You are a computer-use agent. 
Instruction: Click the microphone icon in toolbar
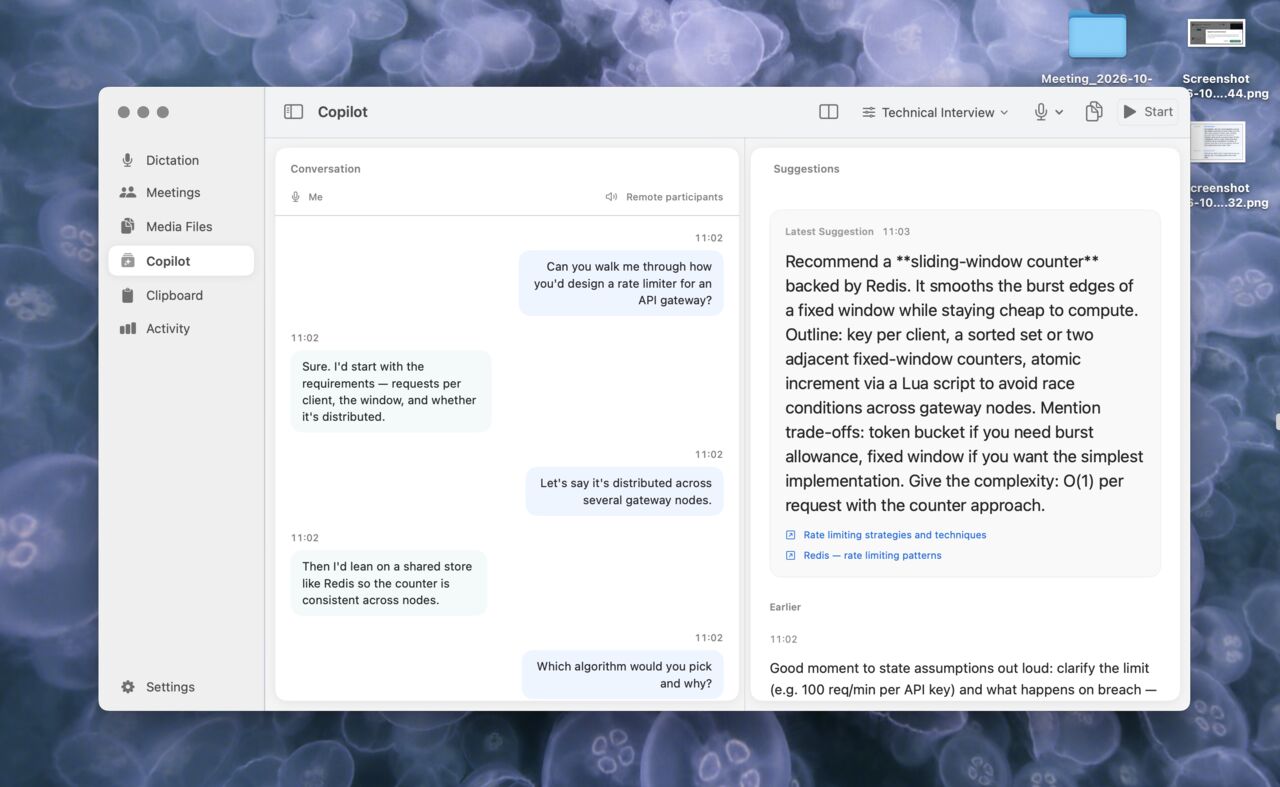pos(1041,112)
